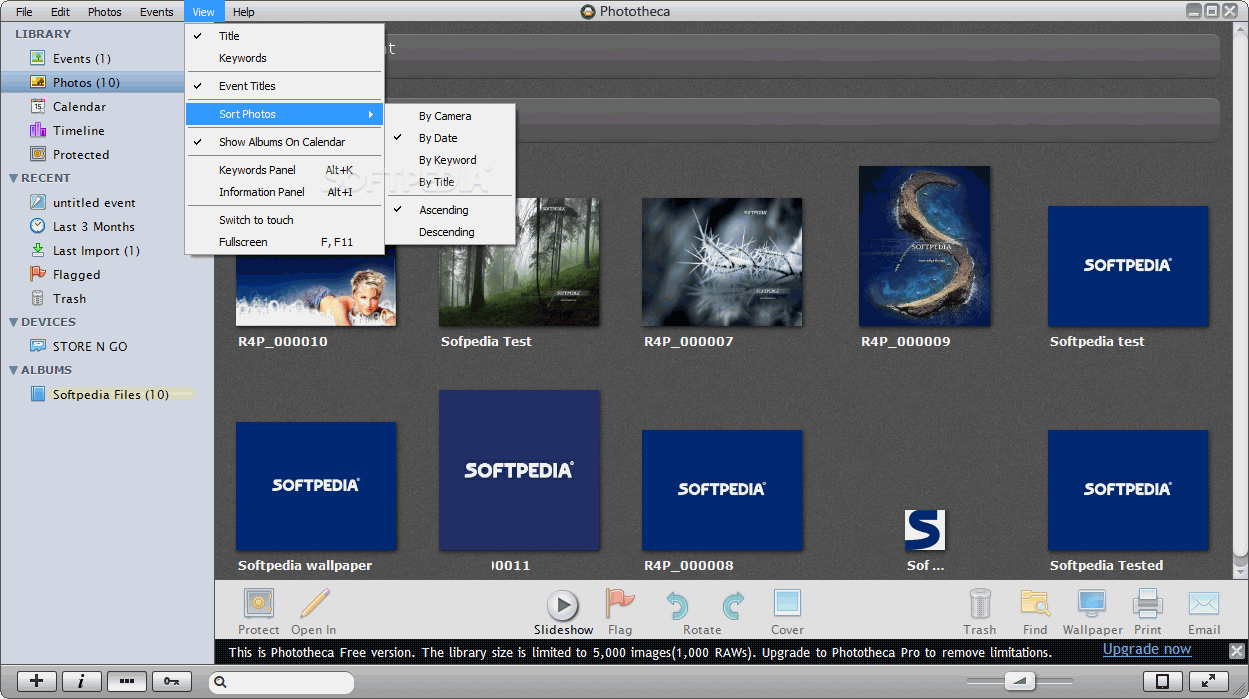Click the Wallpaper monitor icon
This screenshot has height=699, width=1249.
click(1091, 604)
